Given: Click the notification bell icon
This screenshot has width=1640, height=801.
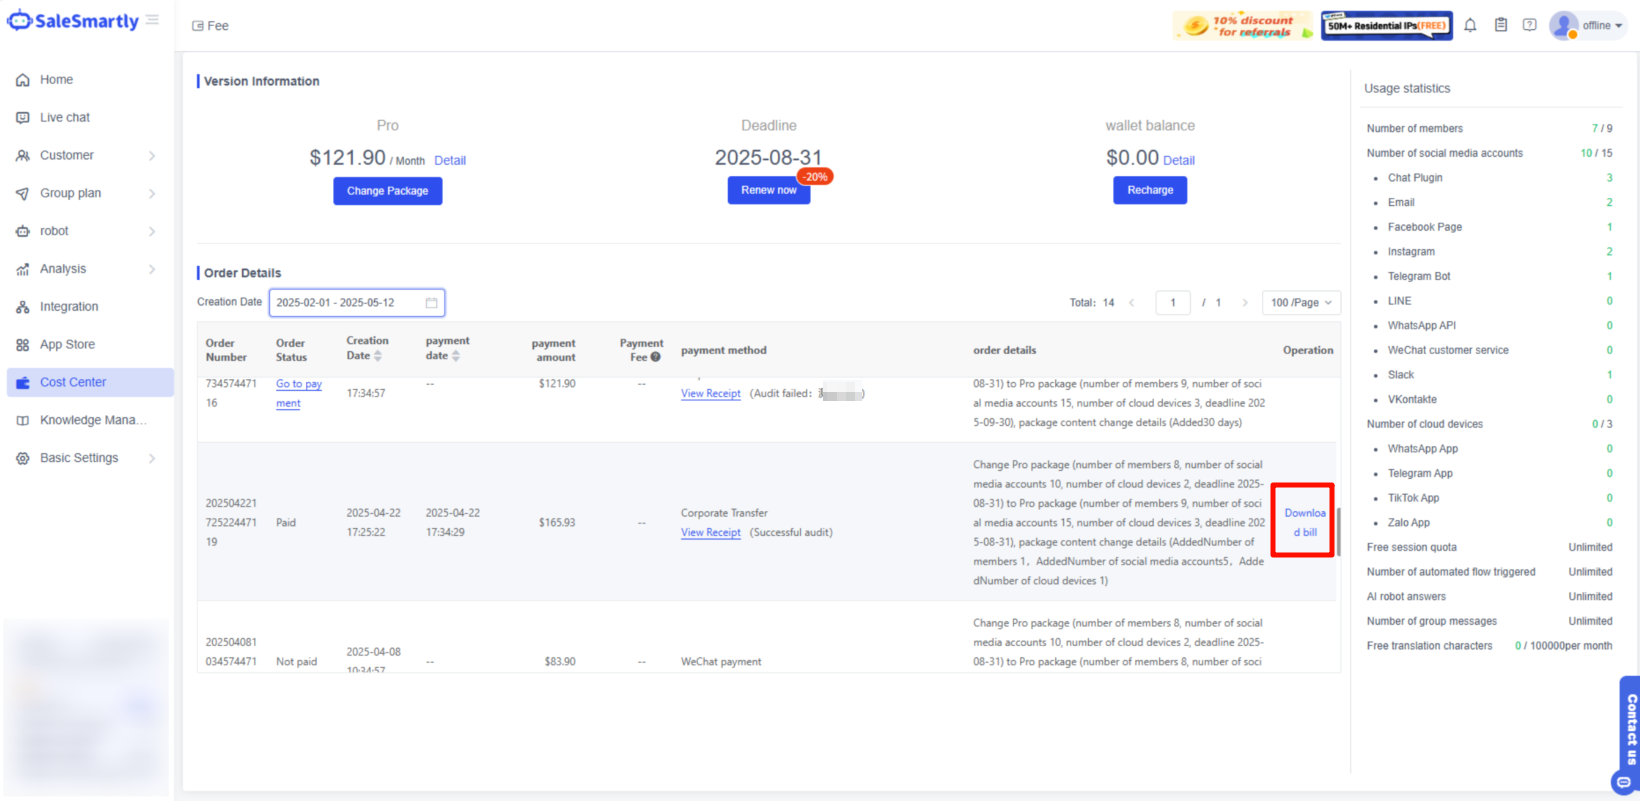Looking at the screenshot, I should (x=1470, y=26).
